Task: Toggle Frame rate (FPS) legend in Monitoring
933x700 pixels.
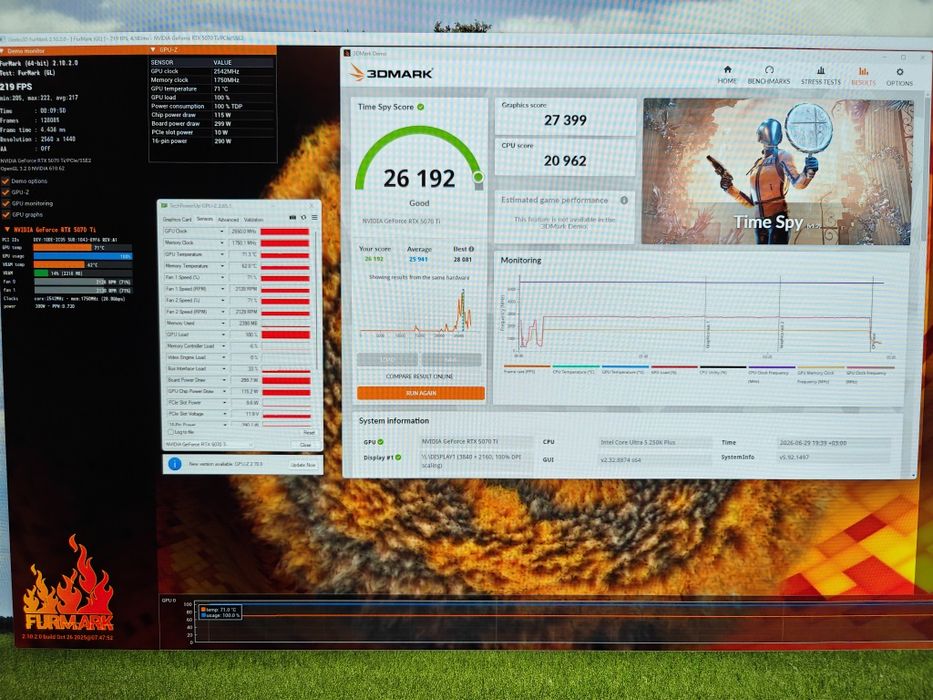Action: [x=527, y=369]
